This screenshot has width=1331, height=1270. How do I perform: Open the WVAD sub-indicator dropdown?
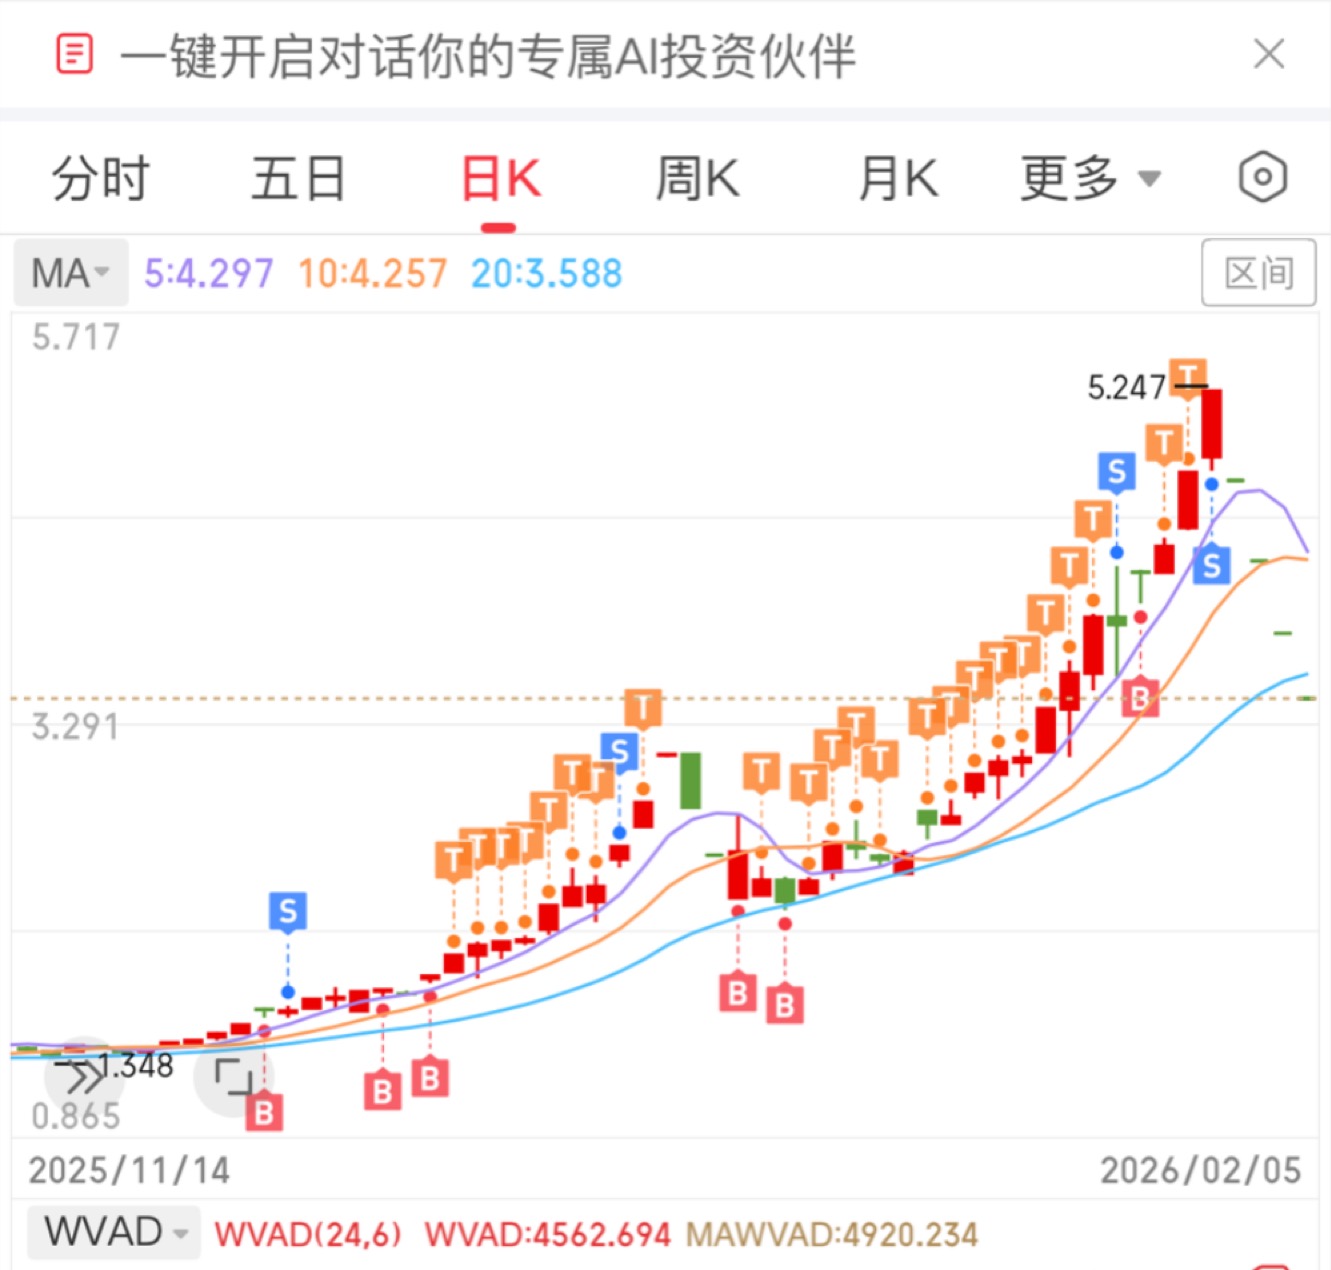[x=114, y=1232]
